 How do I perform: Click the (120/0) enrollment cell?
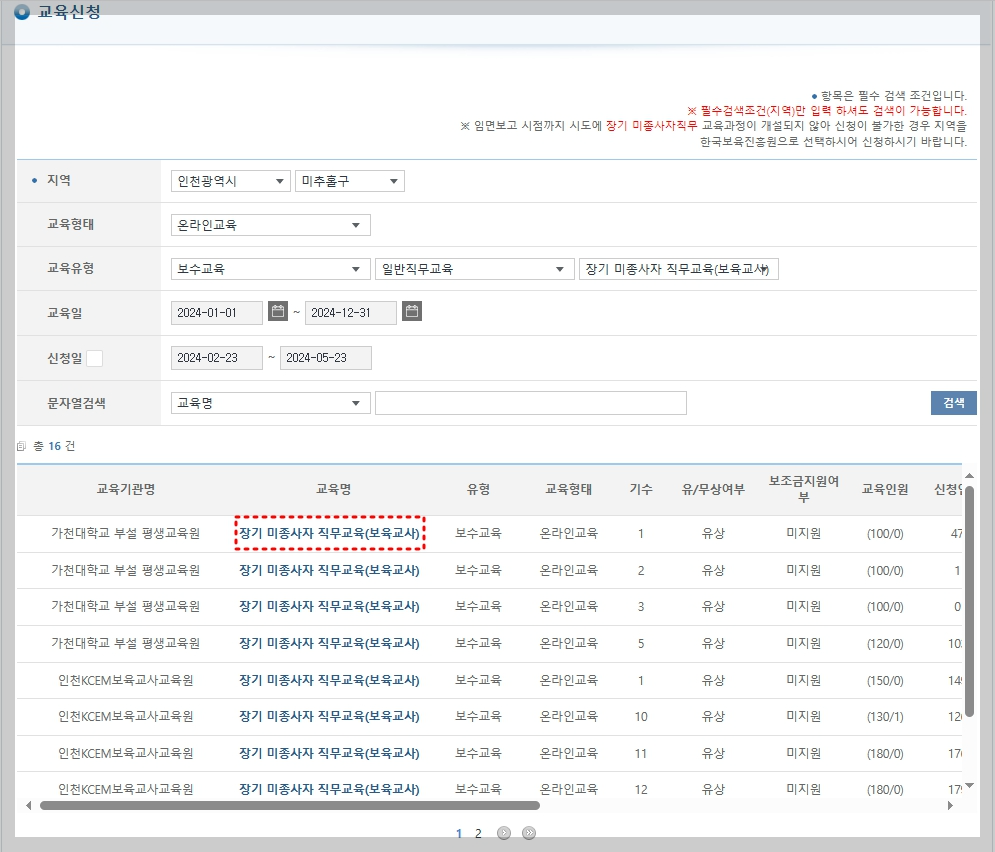coord(885,644)
